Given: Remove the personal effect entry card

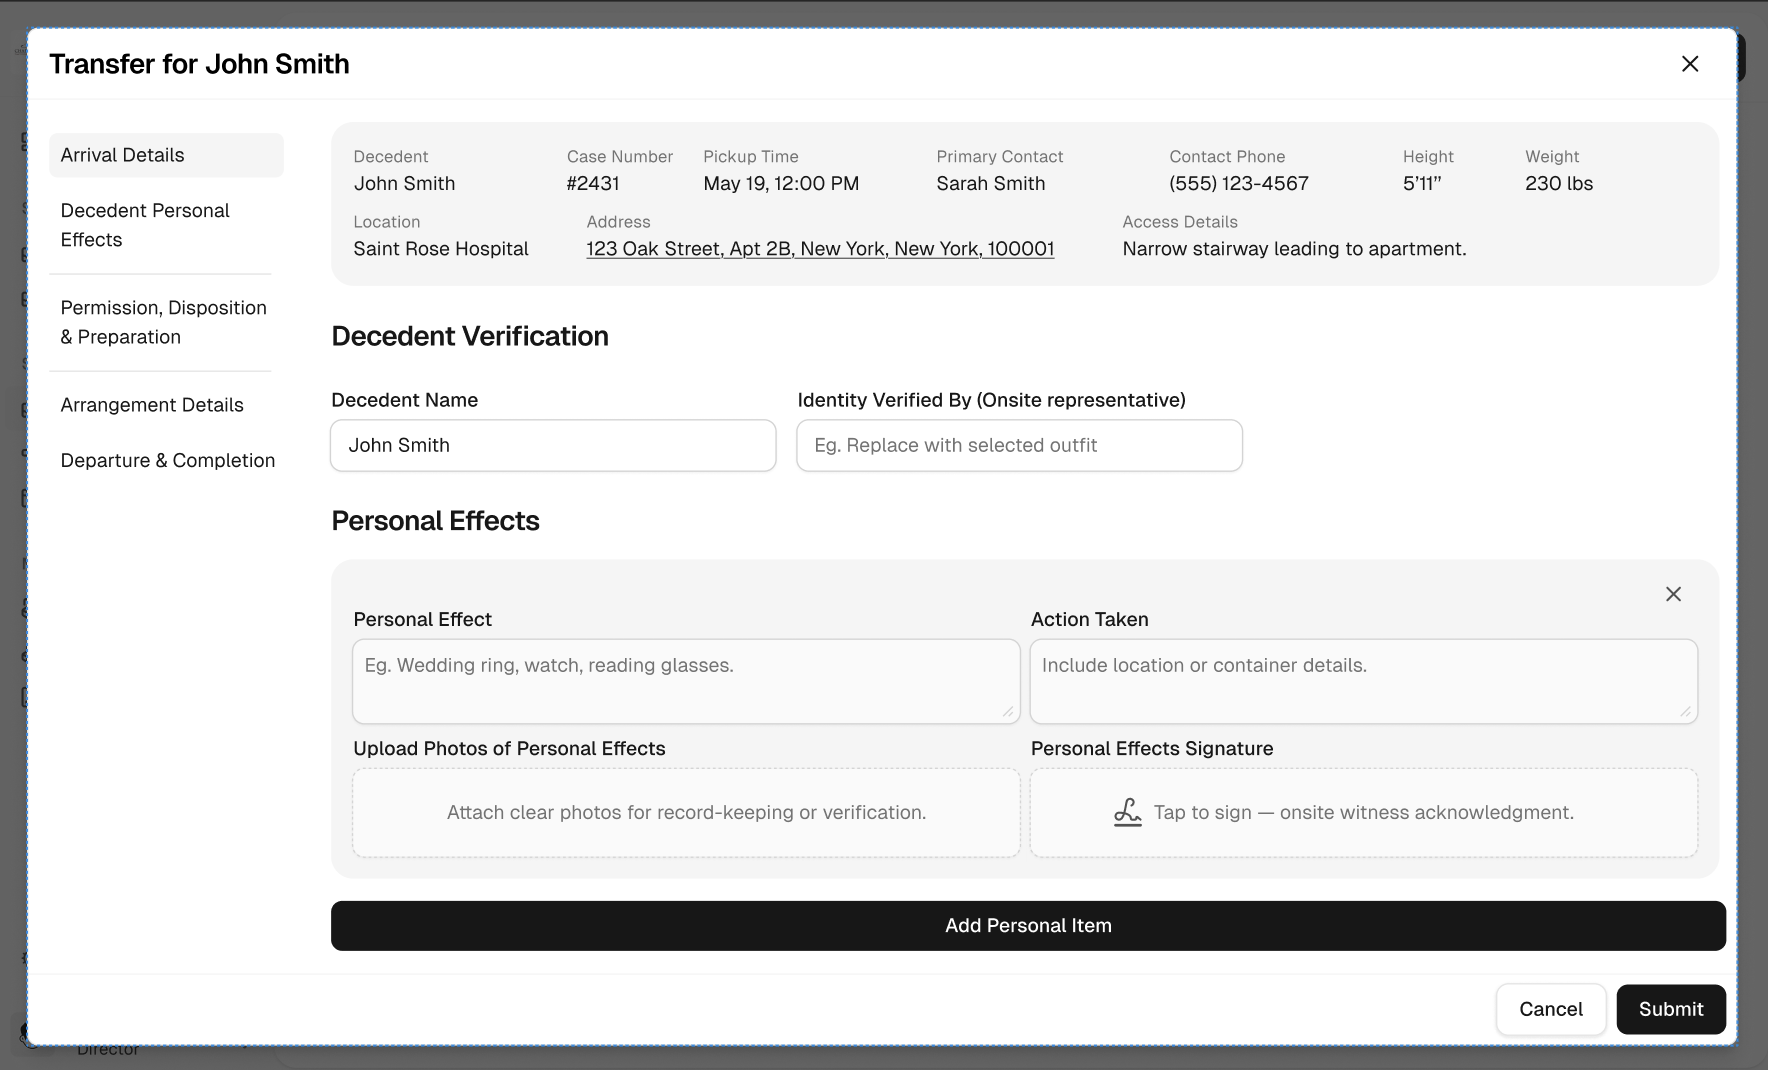Looking at the screenshot, I should tap(1673, 594).
